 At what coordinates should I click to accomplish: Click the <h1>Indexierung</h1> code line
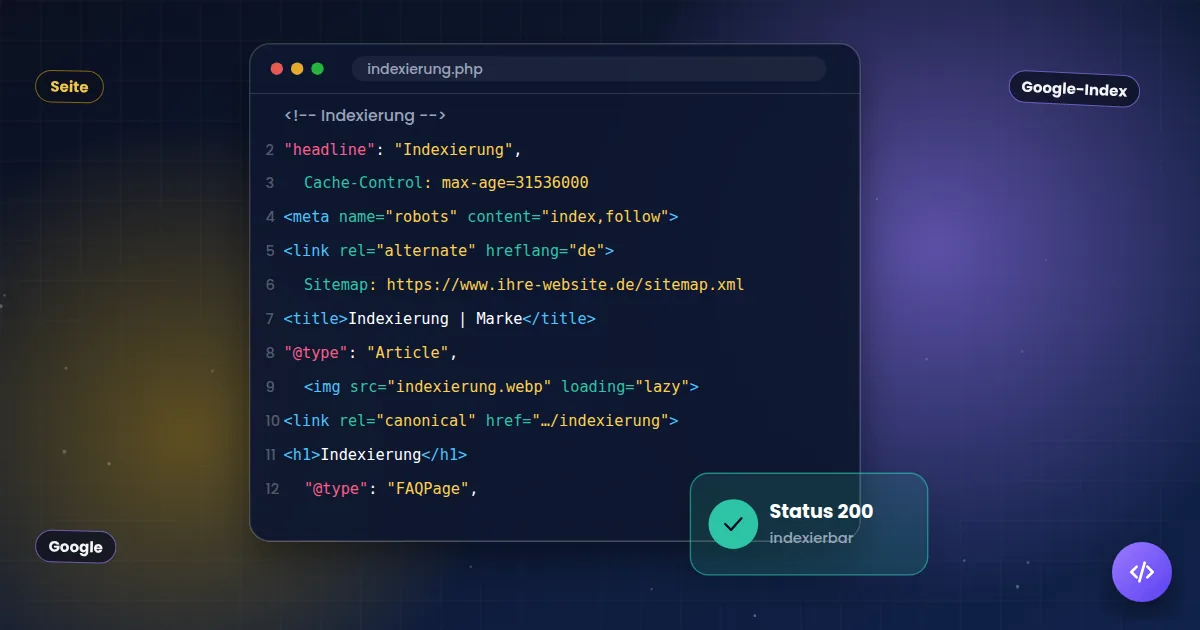coord(375,455)
